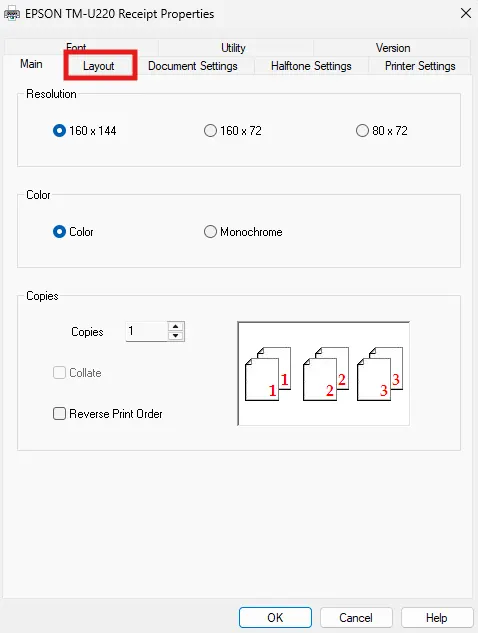Click the Copies field label text
Viewport: 478px width, 633px height.
[87, 332]
